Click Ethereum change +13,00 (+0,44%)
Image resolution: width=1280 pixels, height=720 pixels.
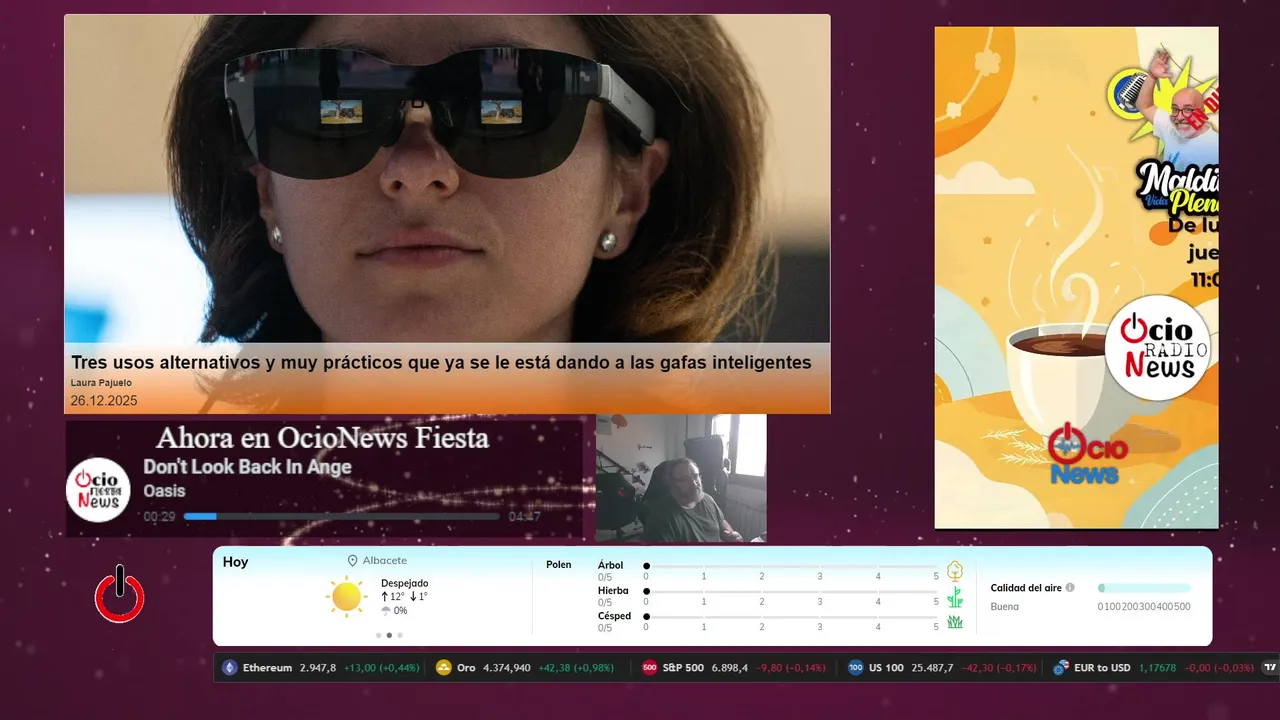point(382,668)
